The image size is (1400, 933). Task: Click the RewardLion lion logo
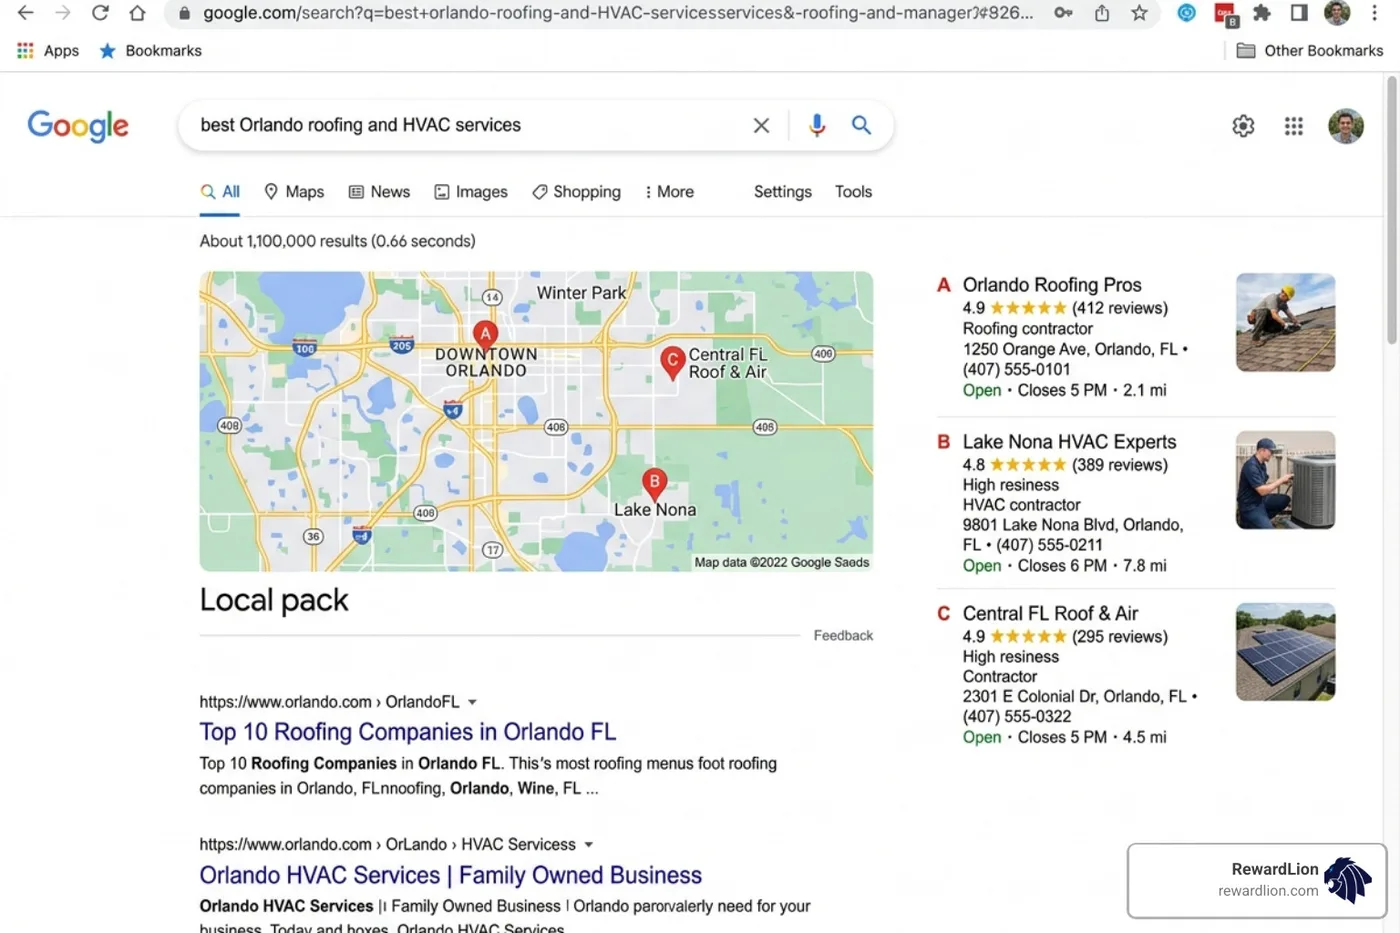pyautogui.click(x=1348, y=880)
